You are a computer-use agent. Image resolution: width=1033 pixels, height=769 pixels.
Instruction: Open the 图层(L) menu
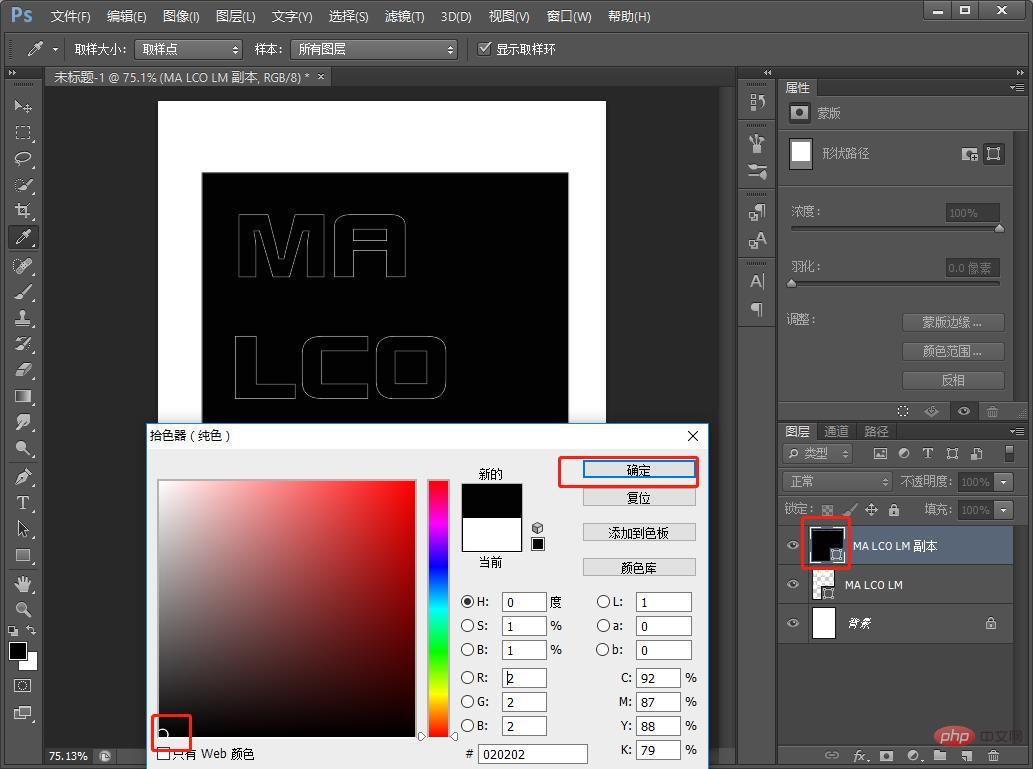click(235, 16)
